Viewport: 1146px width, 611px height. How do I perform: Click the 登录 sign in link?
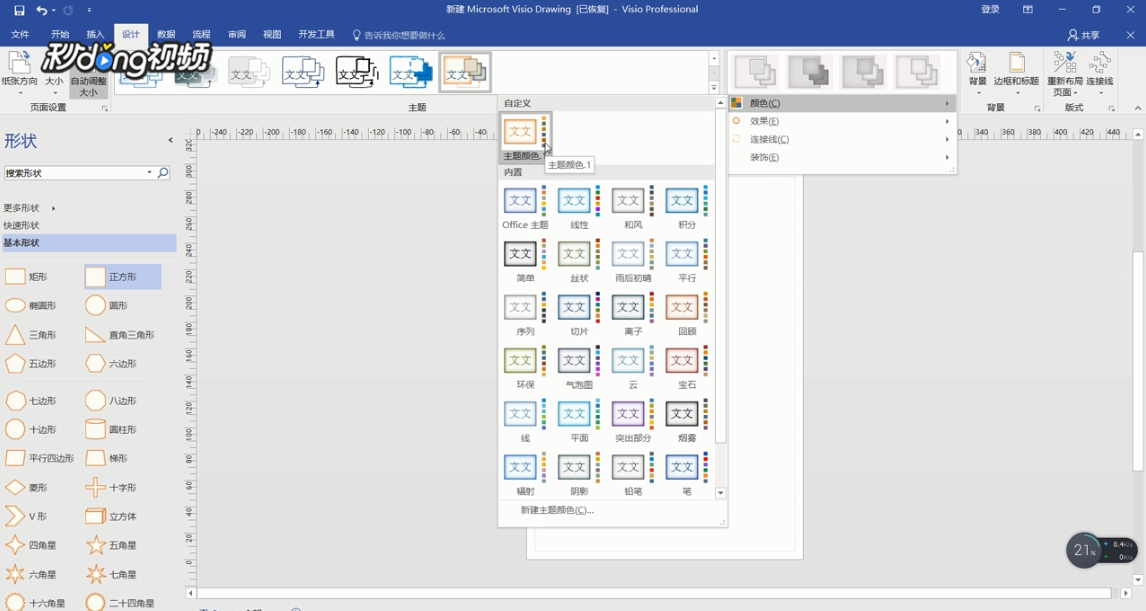(x=990, y=10)
